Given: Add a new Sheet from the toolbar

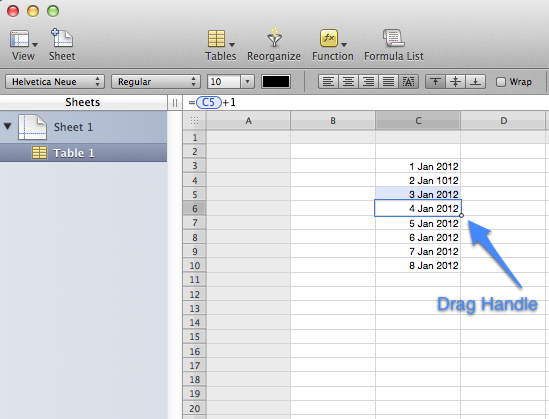Looking at the screenshot, I should (62, 46).
